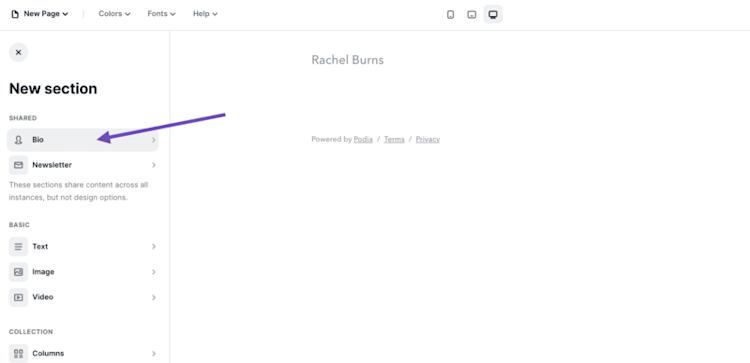
Task: Click the Bio person icon
Action: point(18,140)
